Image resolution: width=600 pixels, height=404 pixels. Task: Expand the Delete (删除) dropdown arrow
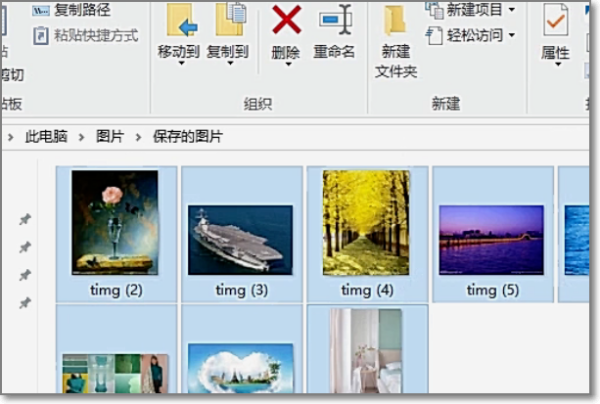click(x=288, y=64)
